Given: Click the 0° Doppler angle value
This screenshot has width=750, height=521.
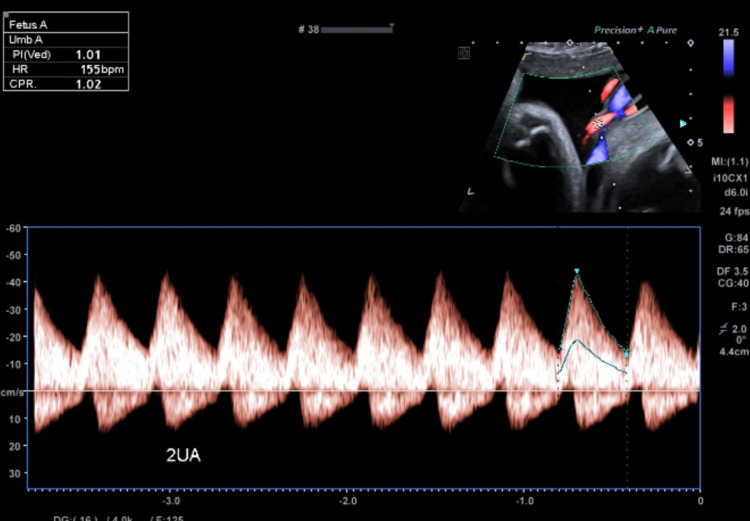Looking at the screenshot, I should point(741,340).
